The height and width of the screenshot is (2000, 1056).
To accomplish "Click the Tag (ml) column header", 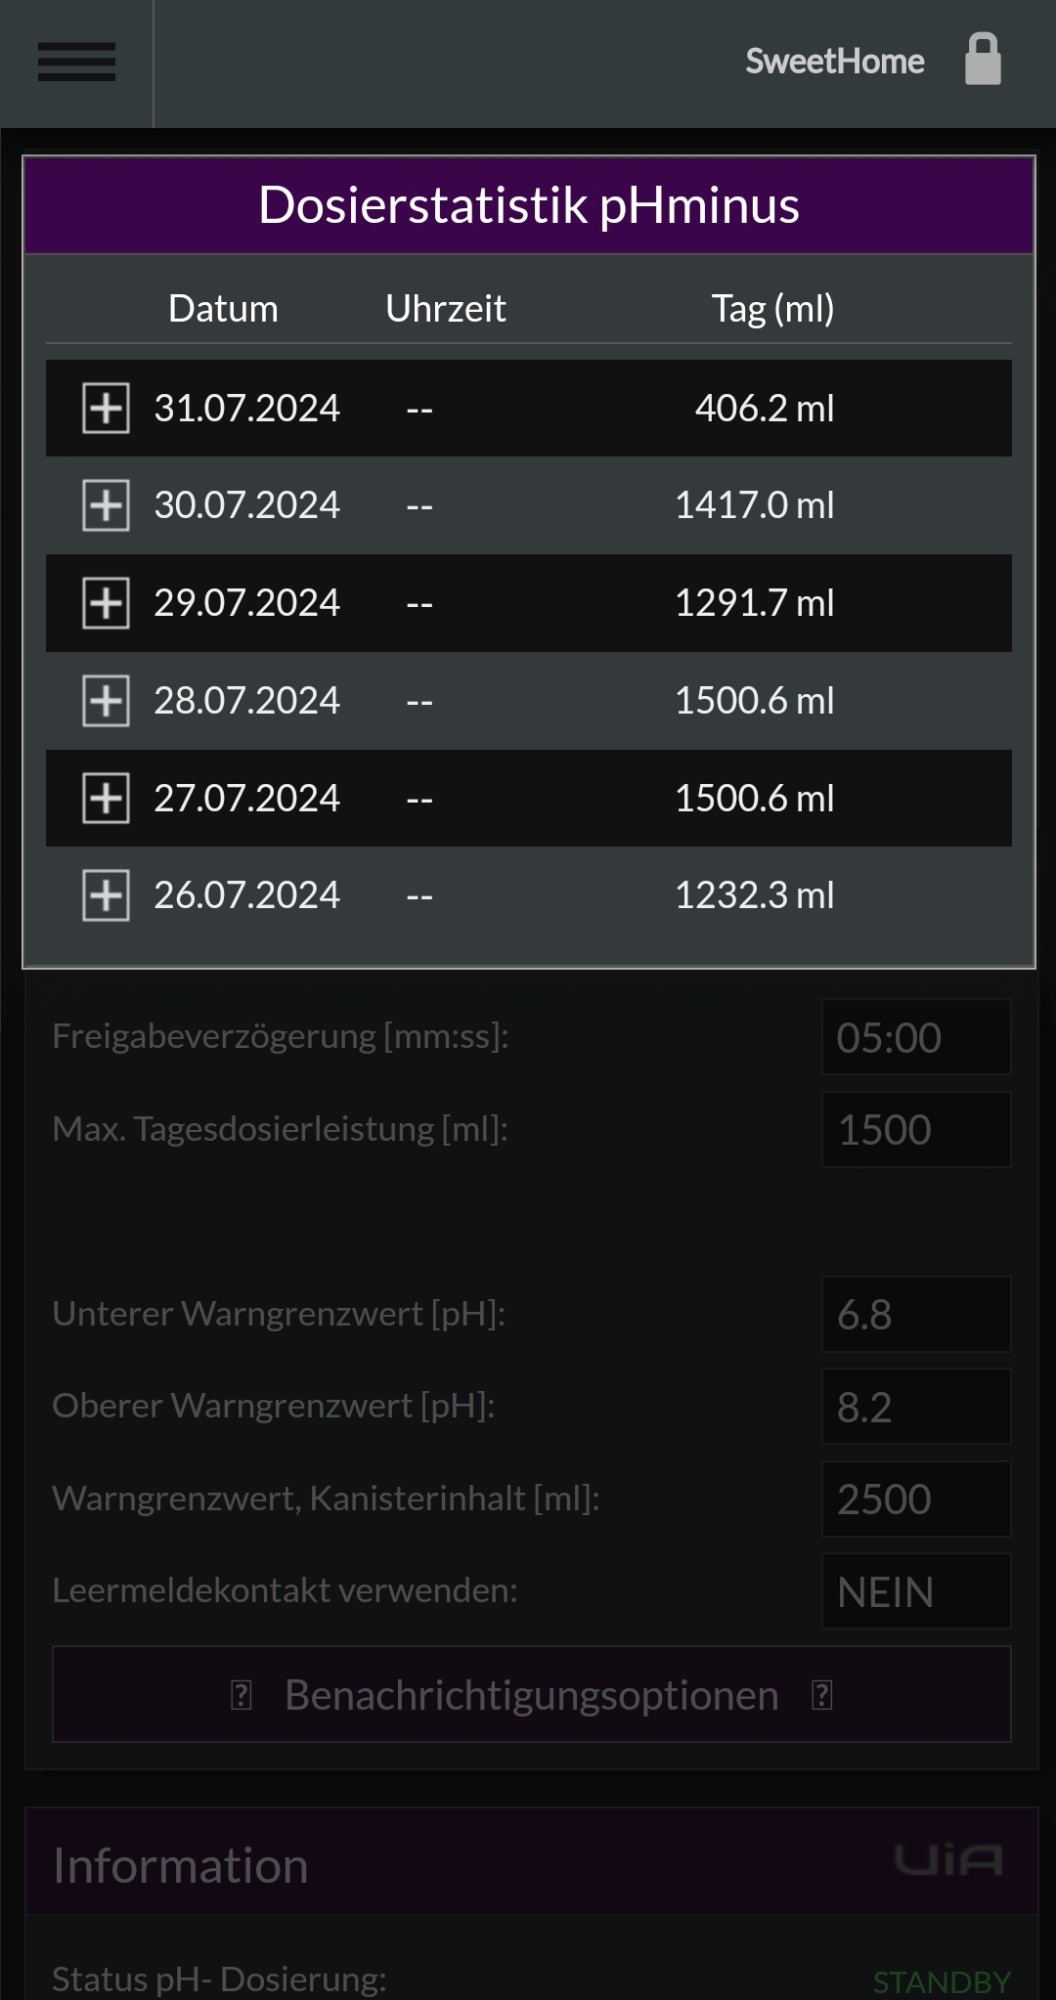I will (x=773, y=309).
